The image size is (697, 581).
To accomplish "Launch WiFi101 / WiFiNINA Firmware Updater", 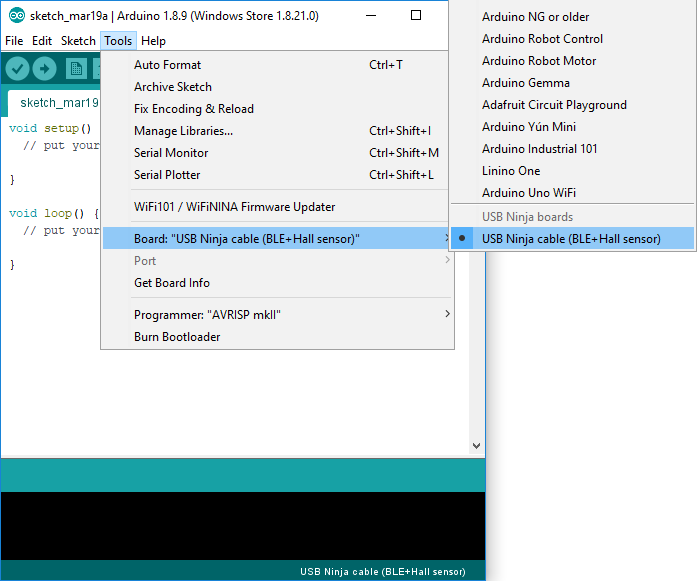I will [x=278, y=207].
